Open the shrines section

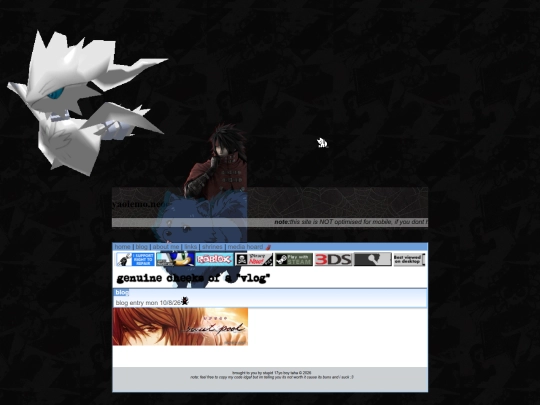pyautogui.click(x=212, y=247)
